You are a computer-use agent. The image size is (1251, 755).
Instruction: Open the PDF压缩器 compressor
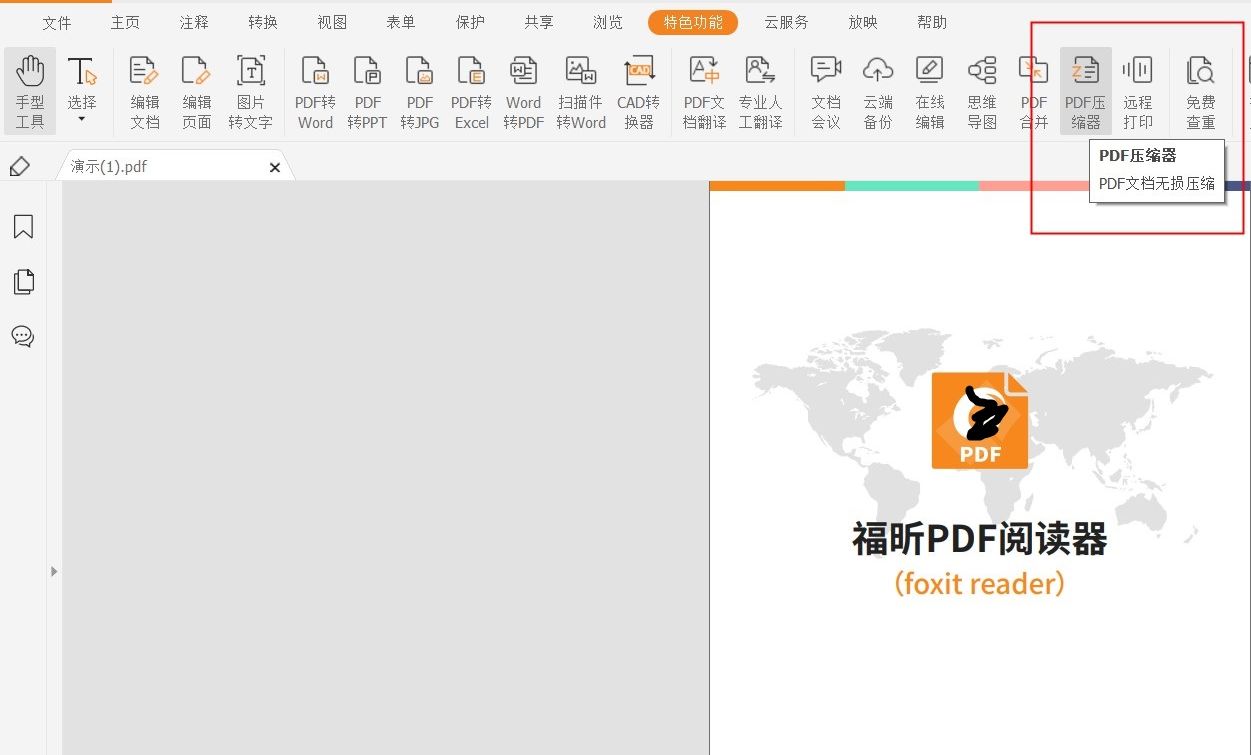point(1085,91)
